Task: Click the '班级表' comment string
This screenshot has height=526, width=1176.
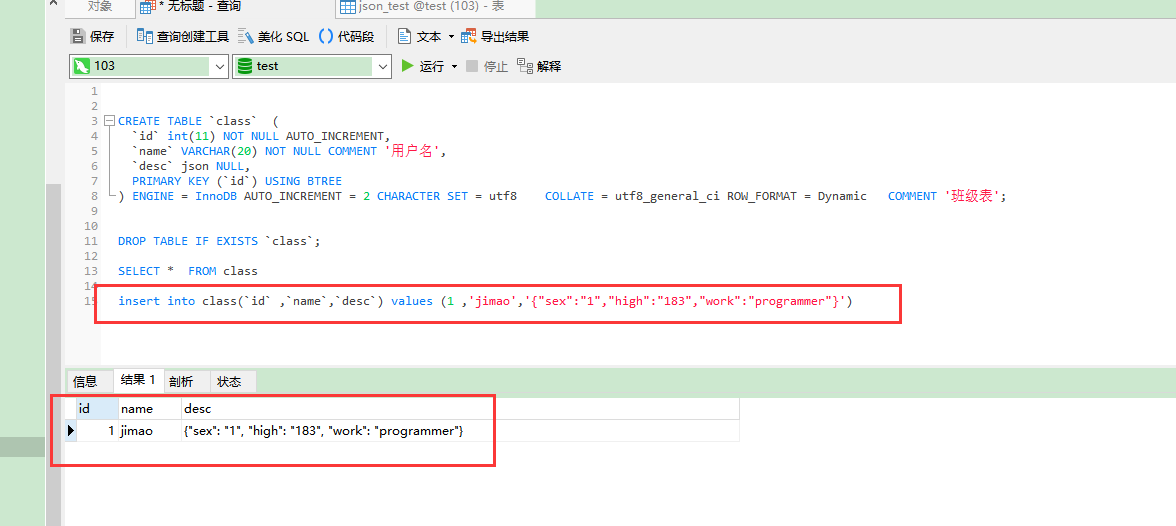Action: (x=972, y=196)
